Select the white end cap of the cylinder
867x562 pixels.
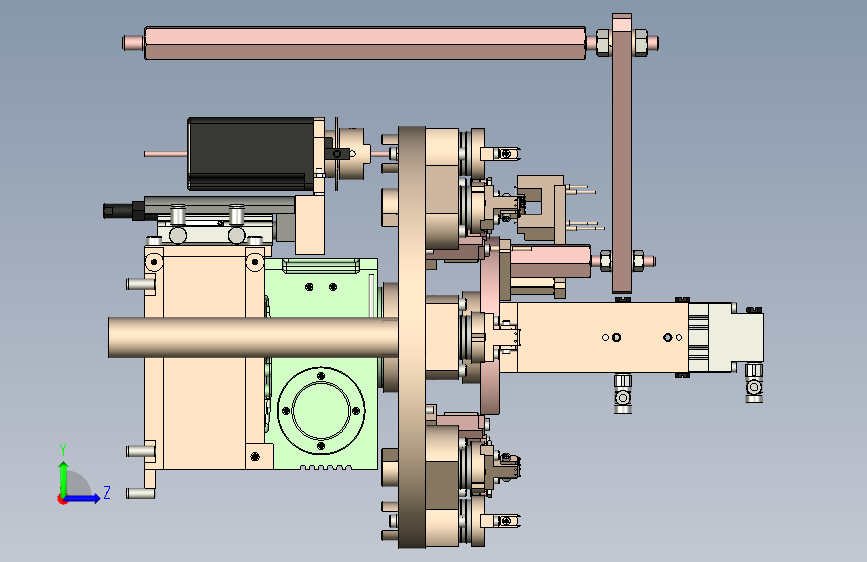pyautogui.click(x=736, y=337)
